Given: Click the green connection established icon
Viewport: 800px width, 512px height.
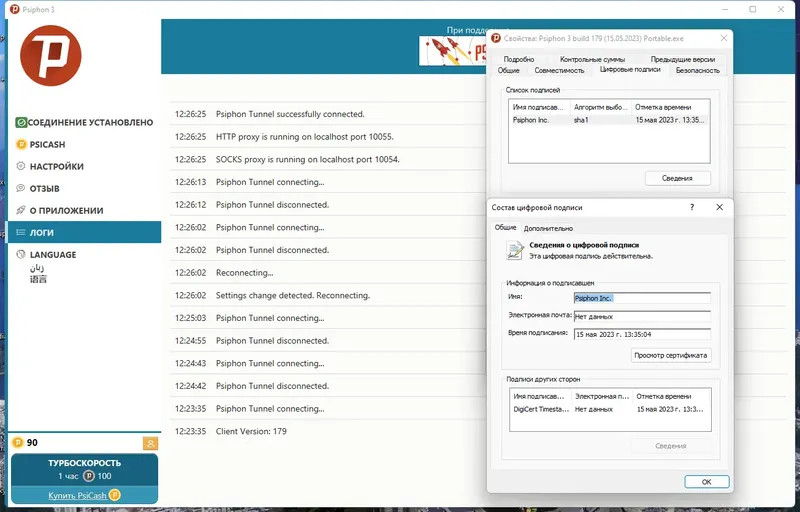Looking at the screenshot, I should (x=21, y=122).
